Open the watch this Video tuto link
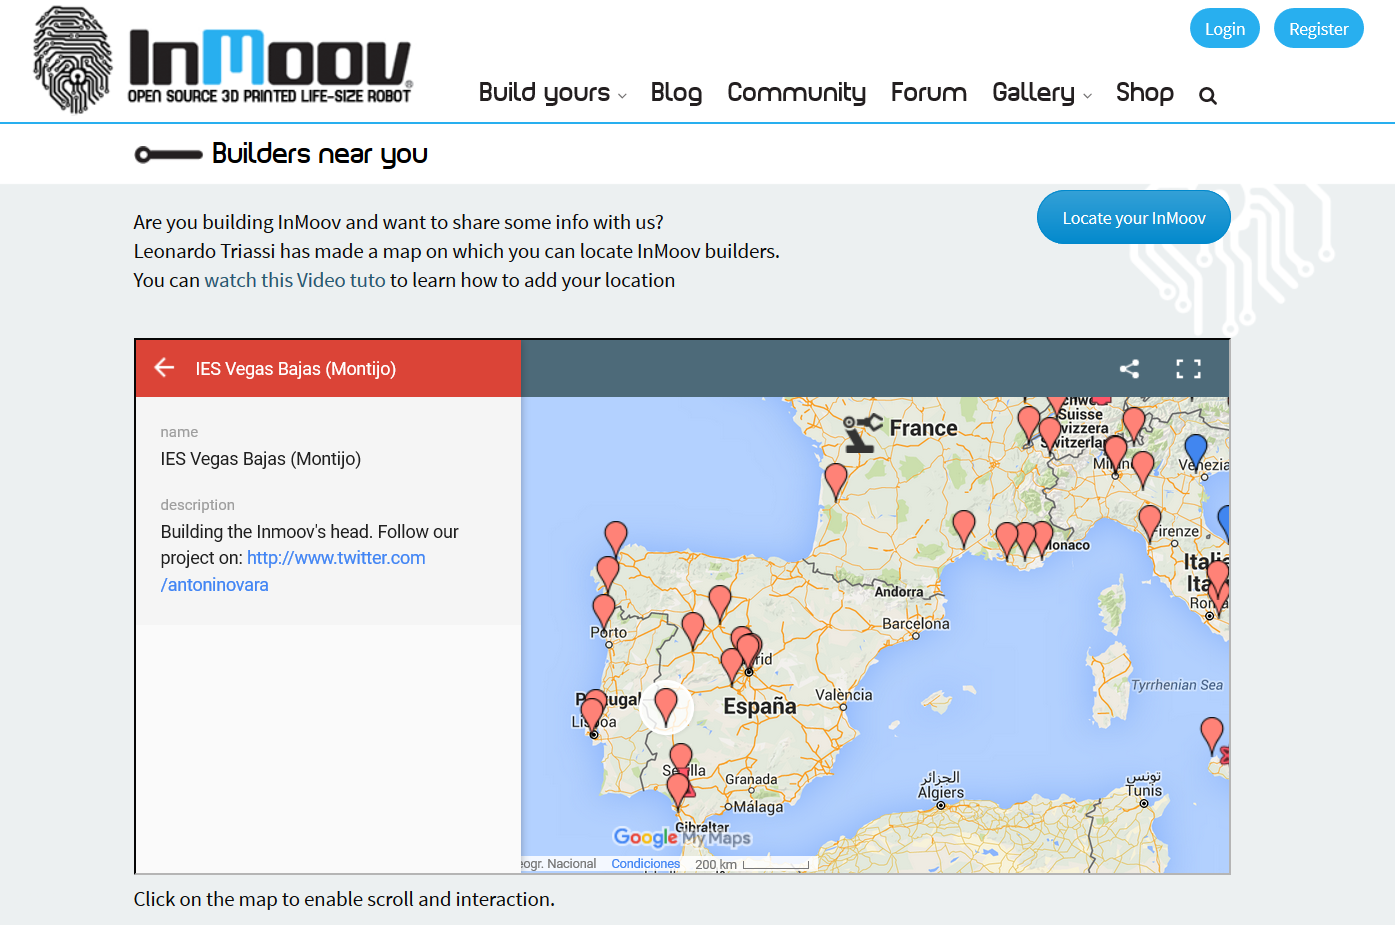 click(x=295, y=280)
